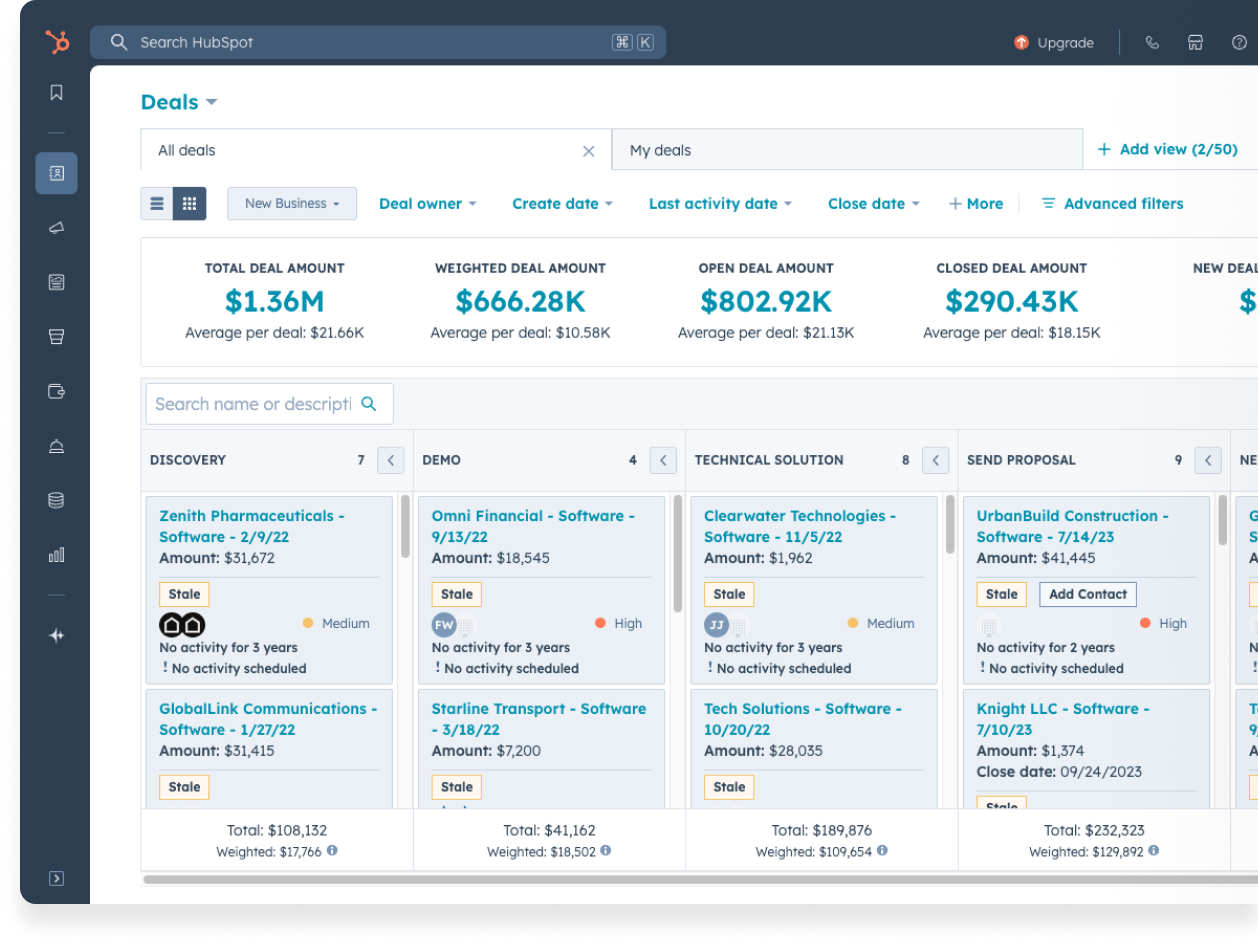Open the Breeze AI sparkle sidebar icon
Screen dimensions: 1258x944
(57, 635)
